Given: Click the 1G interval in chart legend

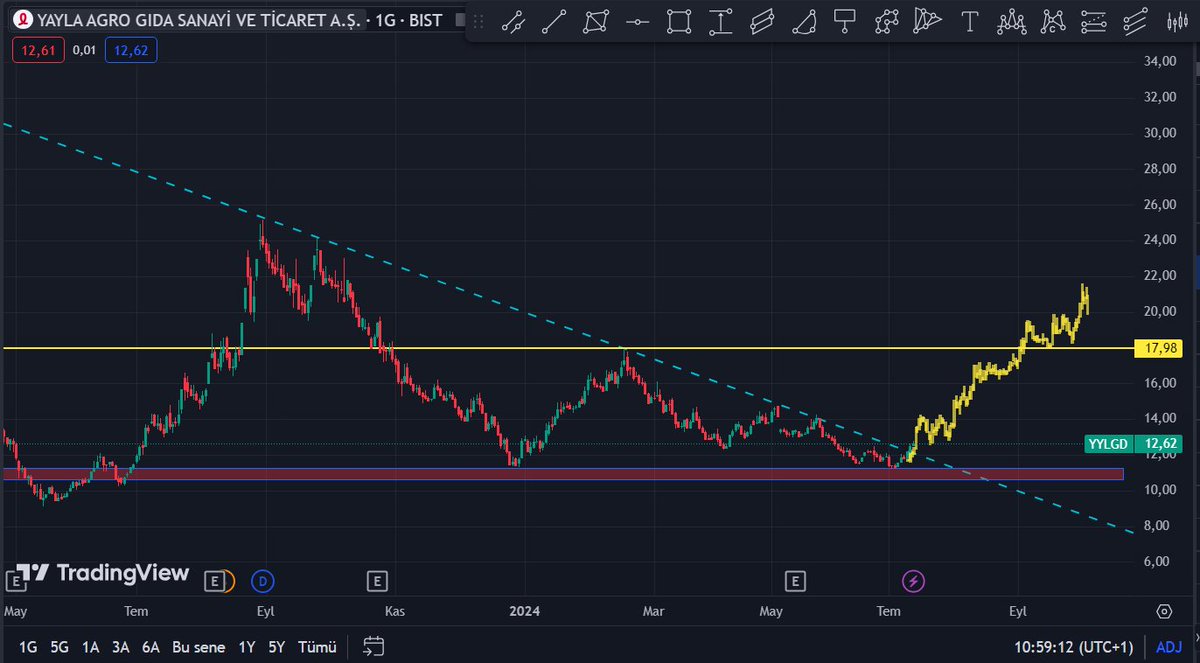Looking at the screenshot, I should point(386,20).
